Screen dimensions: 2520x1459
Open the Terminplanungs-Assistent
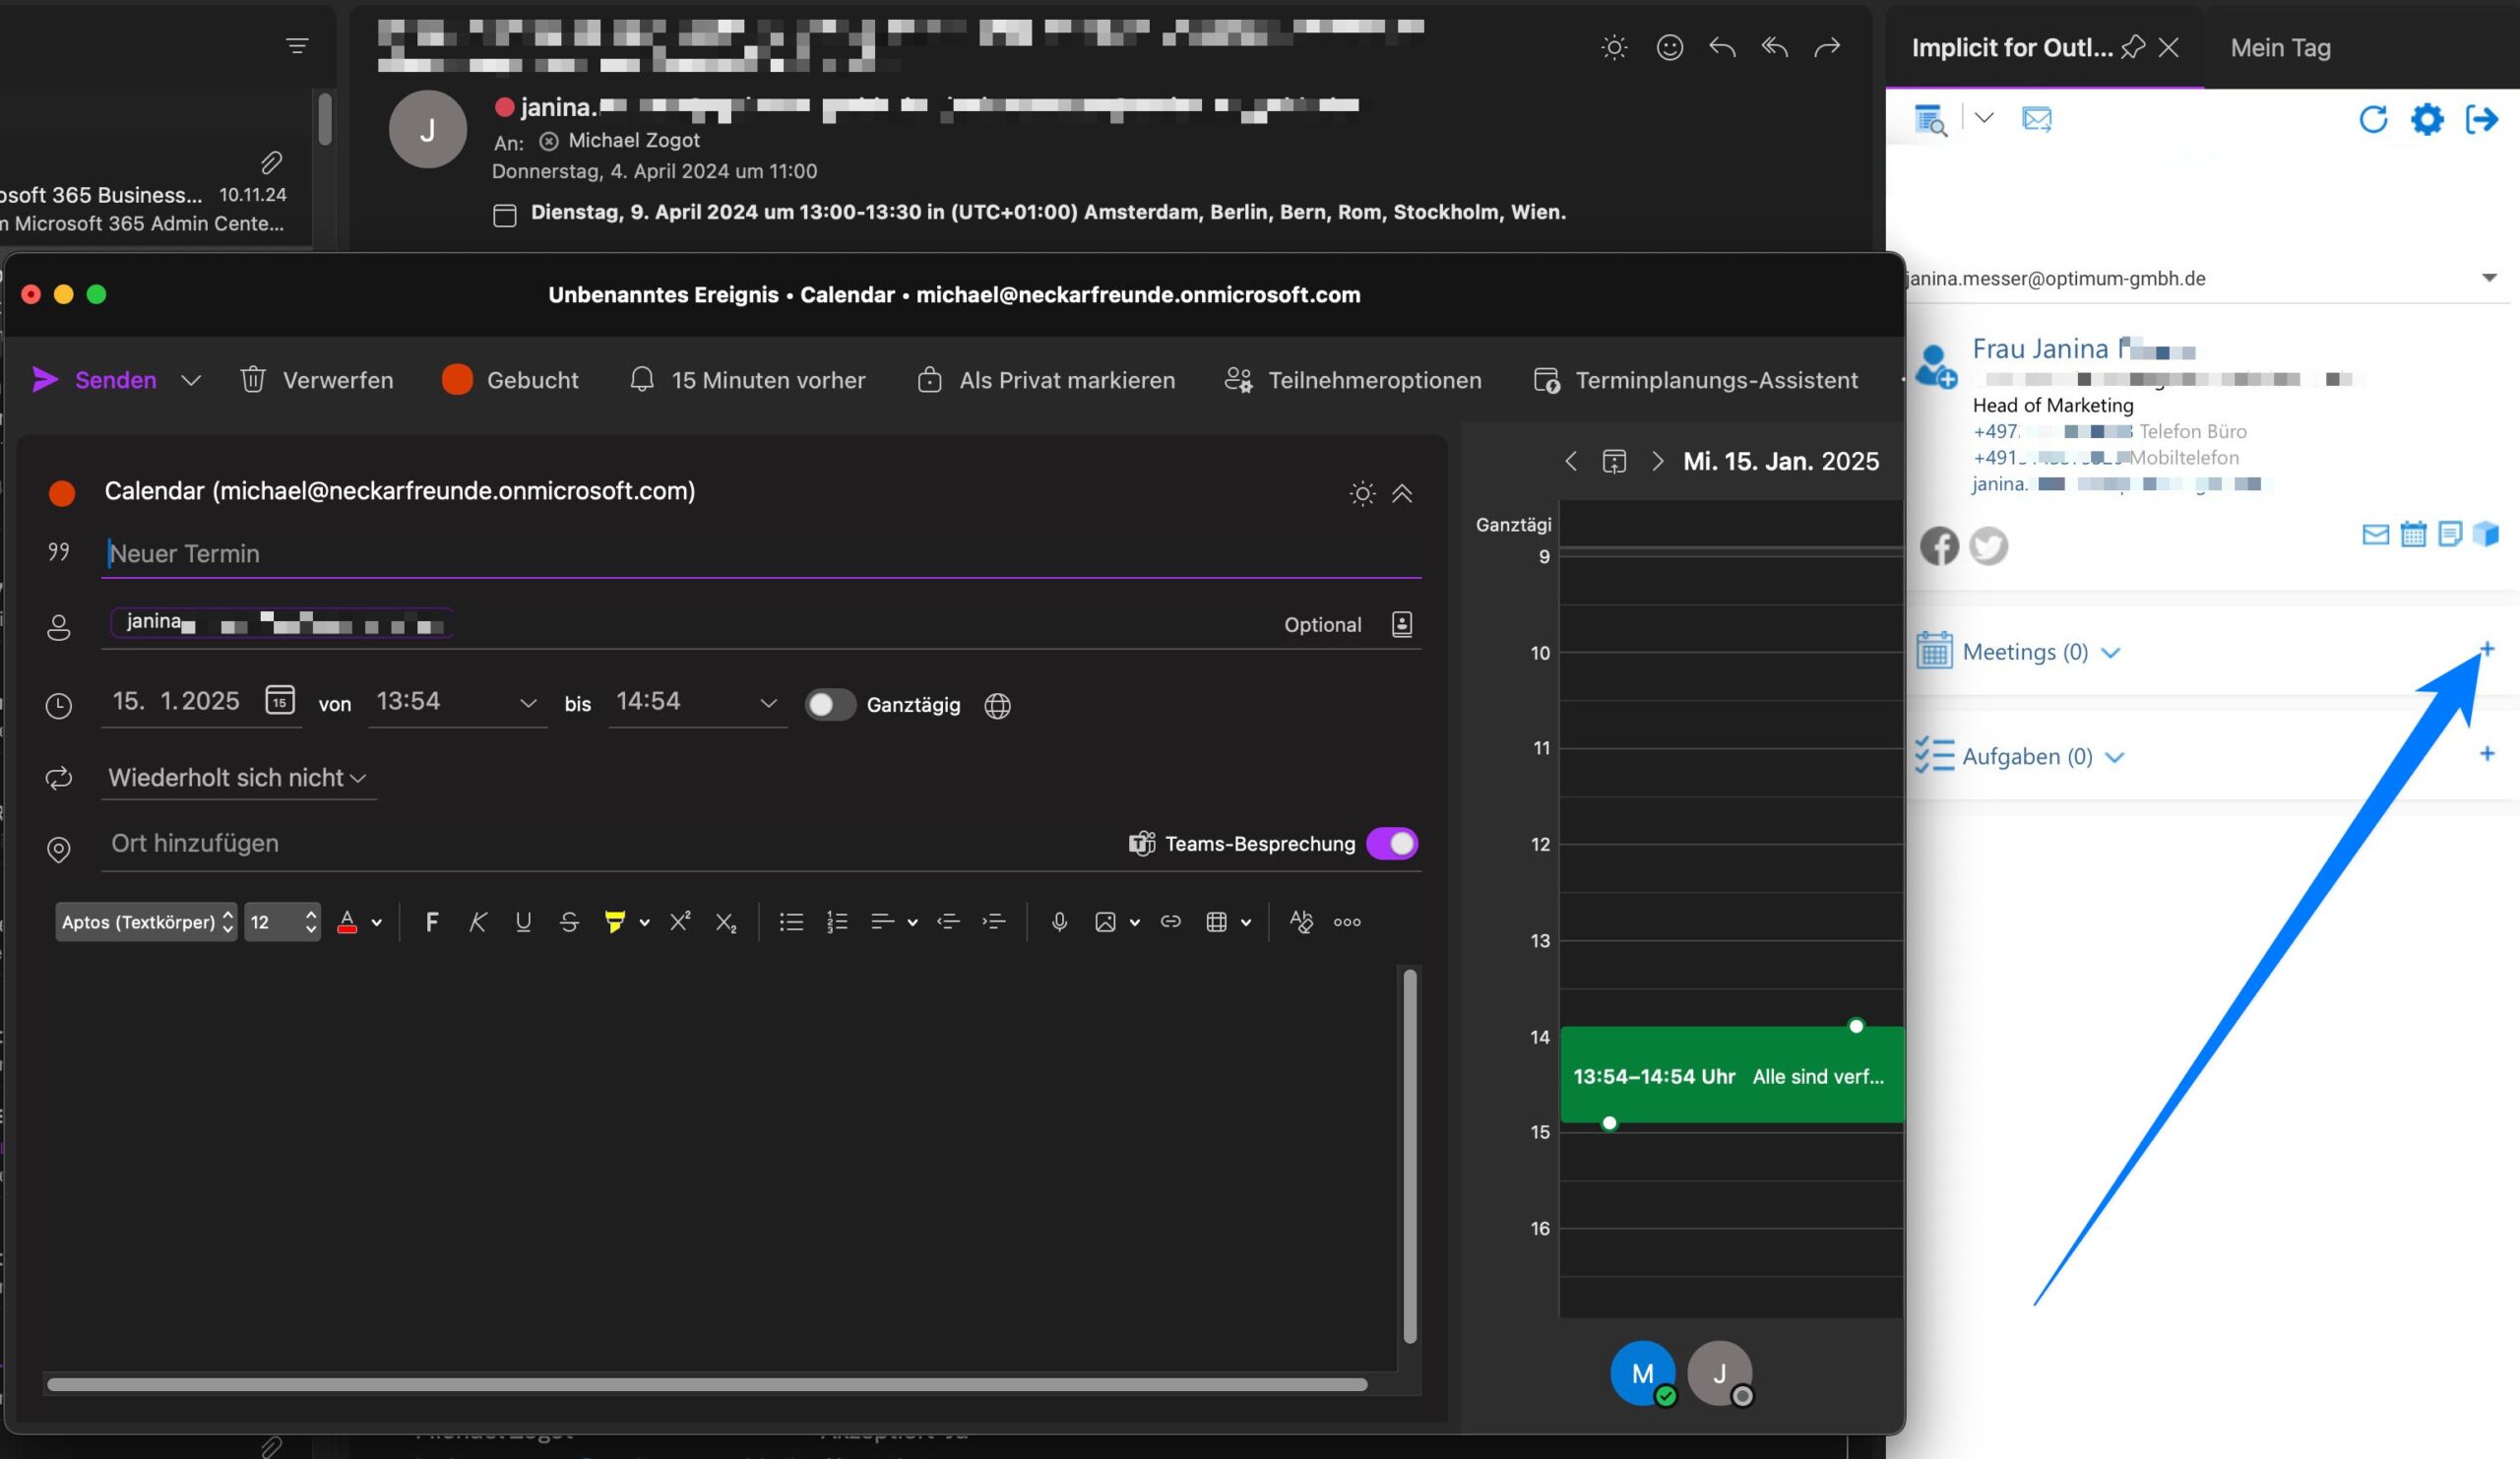[x=1695, y=380]
